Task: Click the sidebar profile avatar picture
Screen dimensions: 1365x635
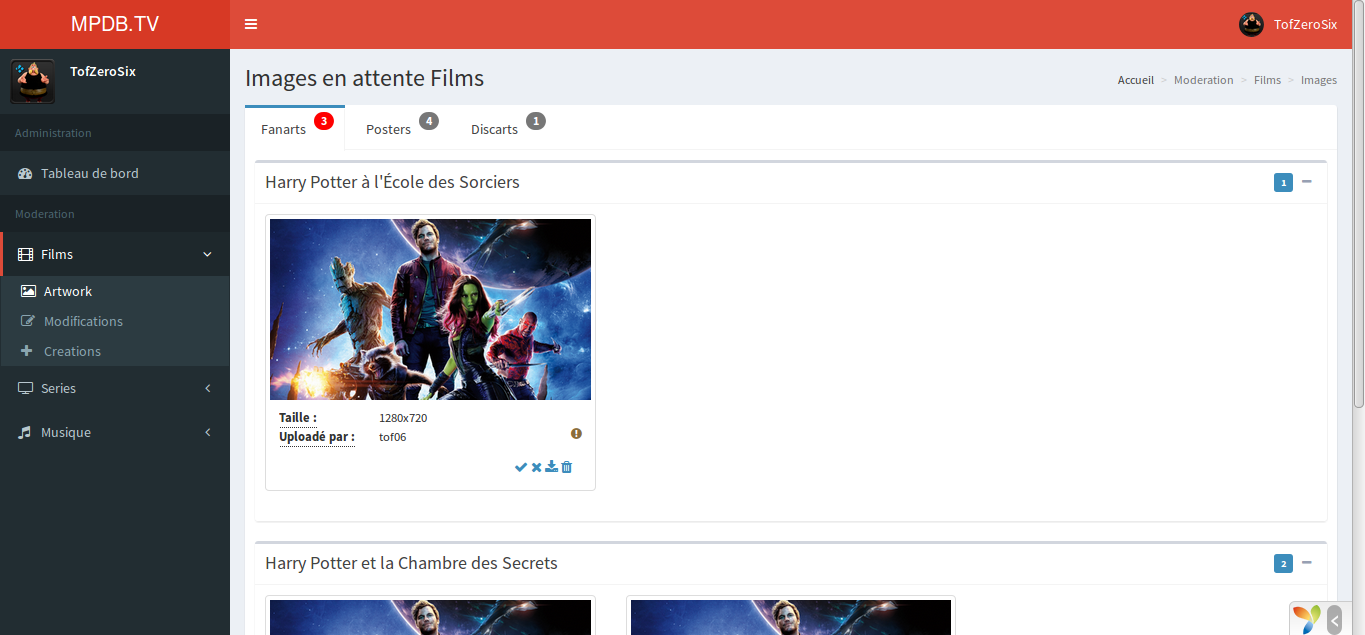Action: [x=33, y=81]
